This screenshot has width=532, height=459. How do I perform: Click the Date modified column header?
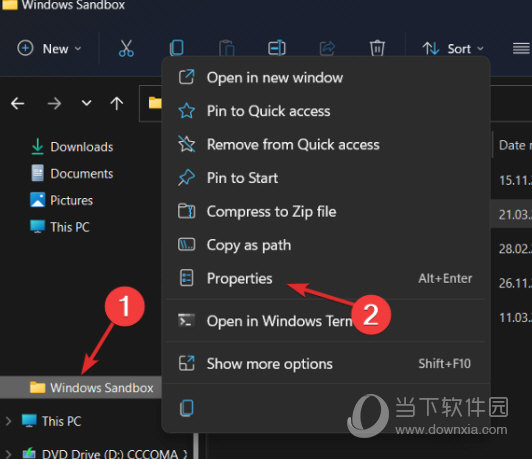514,145
